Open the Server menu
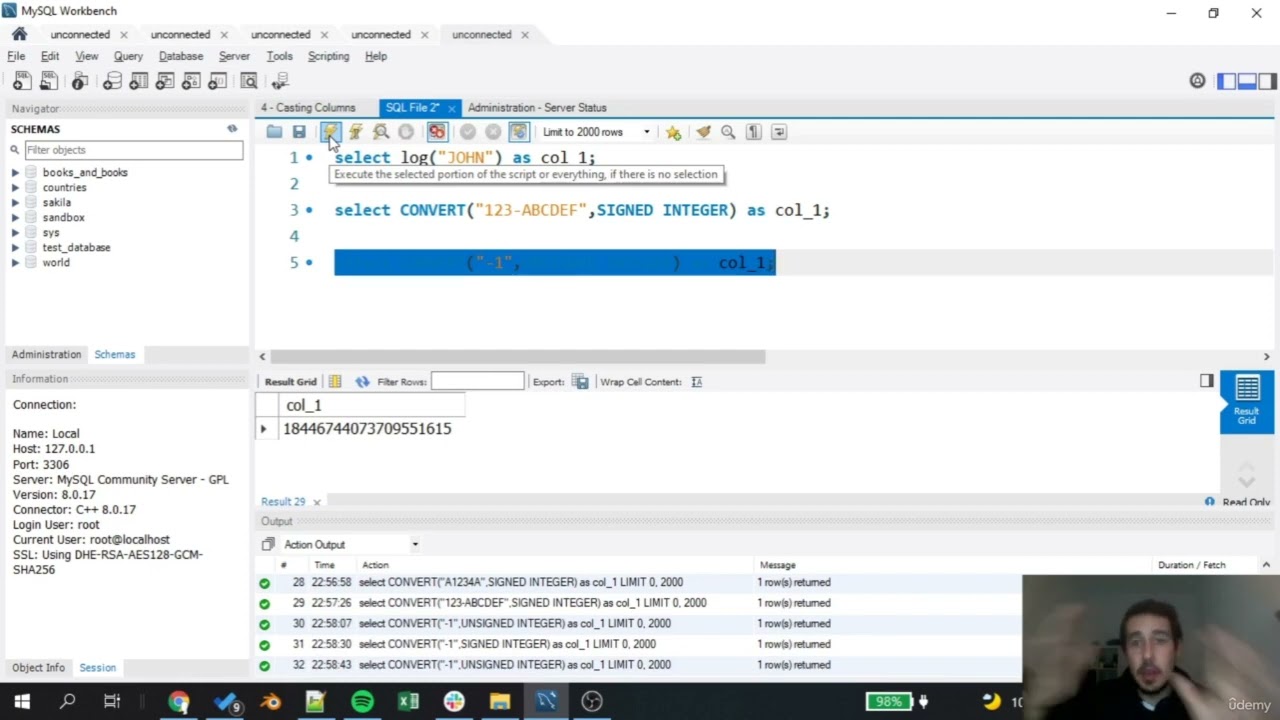The image size is (1280, 720). pyautogui.click(x=234, y=56)
